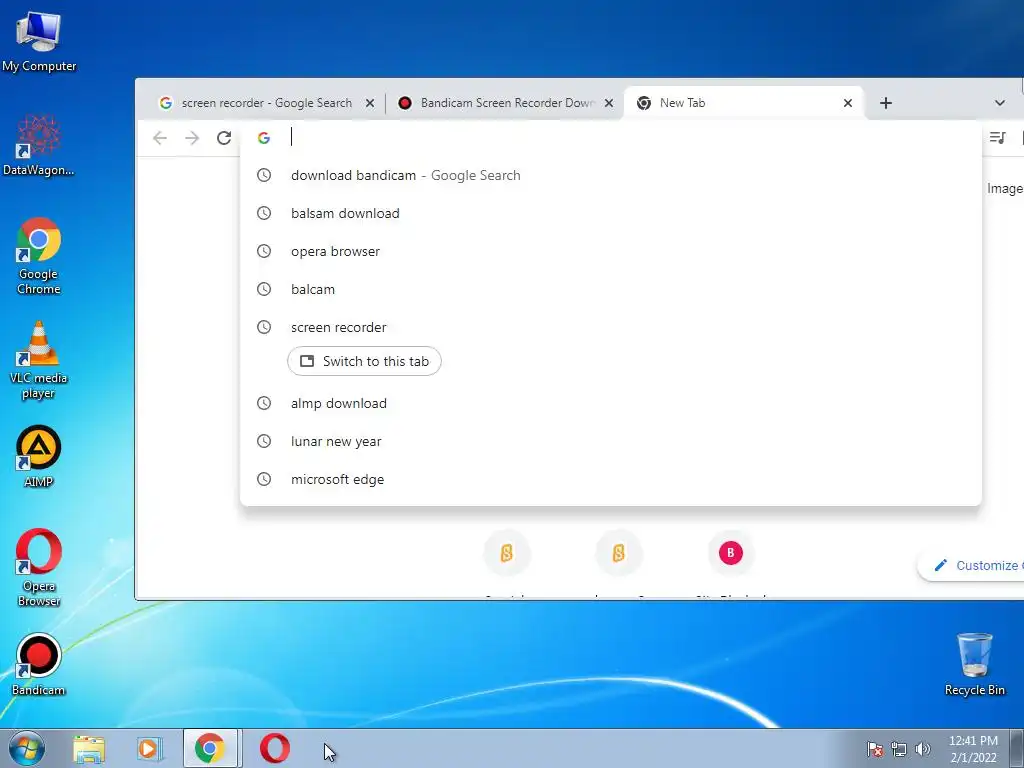The height and width of the screenshot is (768, 1024).
Task: Expand the tab search chevron
Action: click(999, 103)
